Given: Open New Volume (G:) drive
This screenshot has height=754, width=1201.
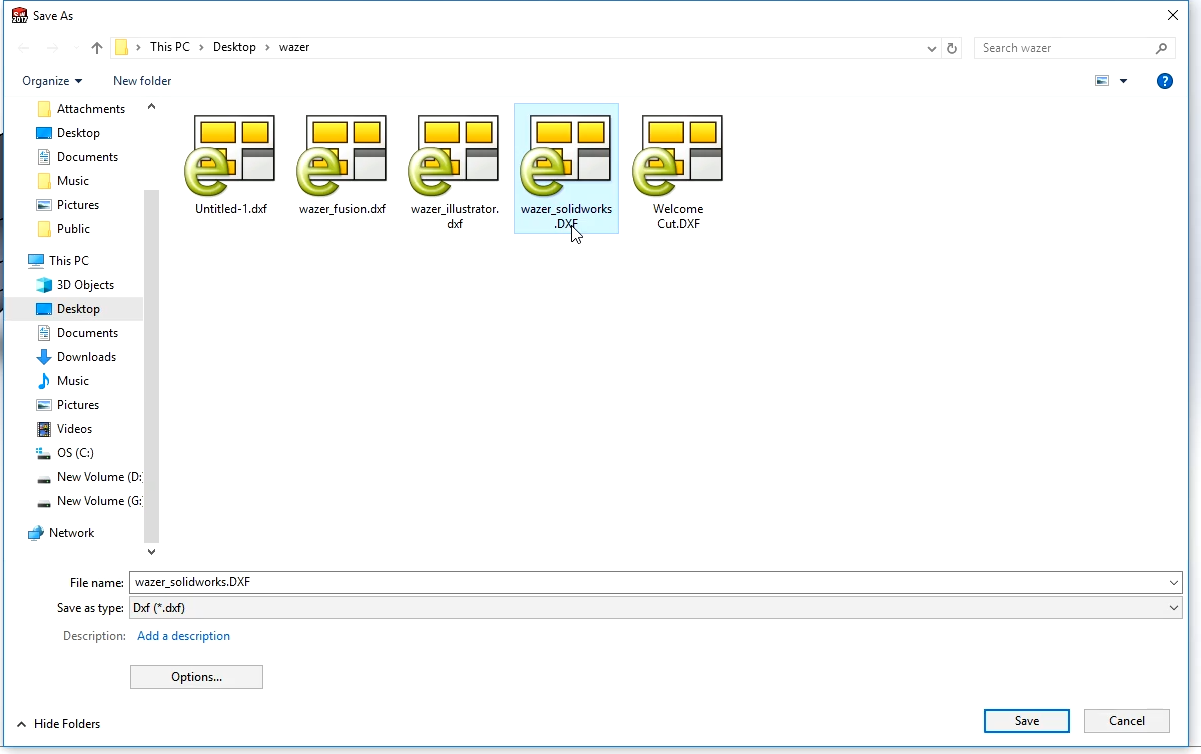Looking at the screenshot, I should pyautogui.click(x=89, y=501).
